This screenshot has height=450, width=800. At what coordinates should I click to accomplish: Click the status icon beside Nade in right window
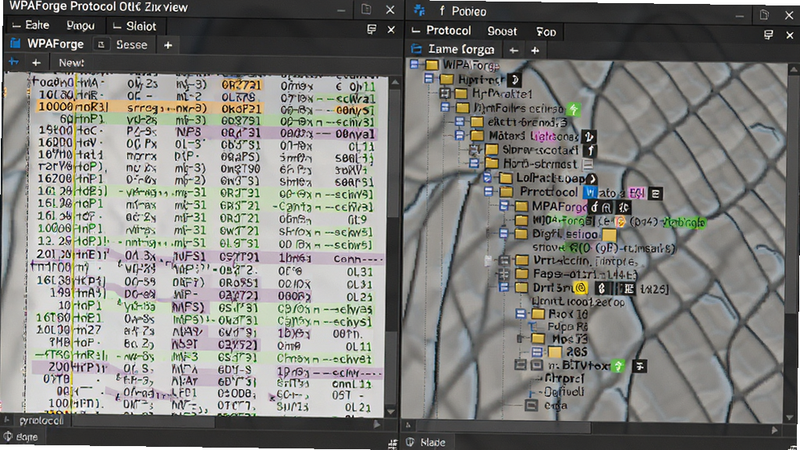(410, 442)
